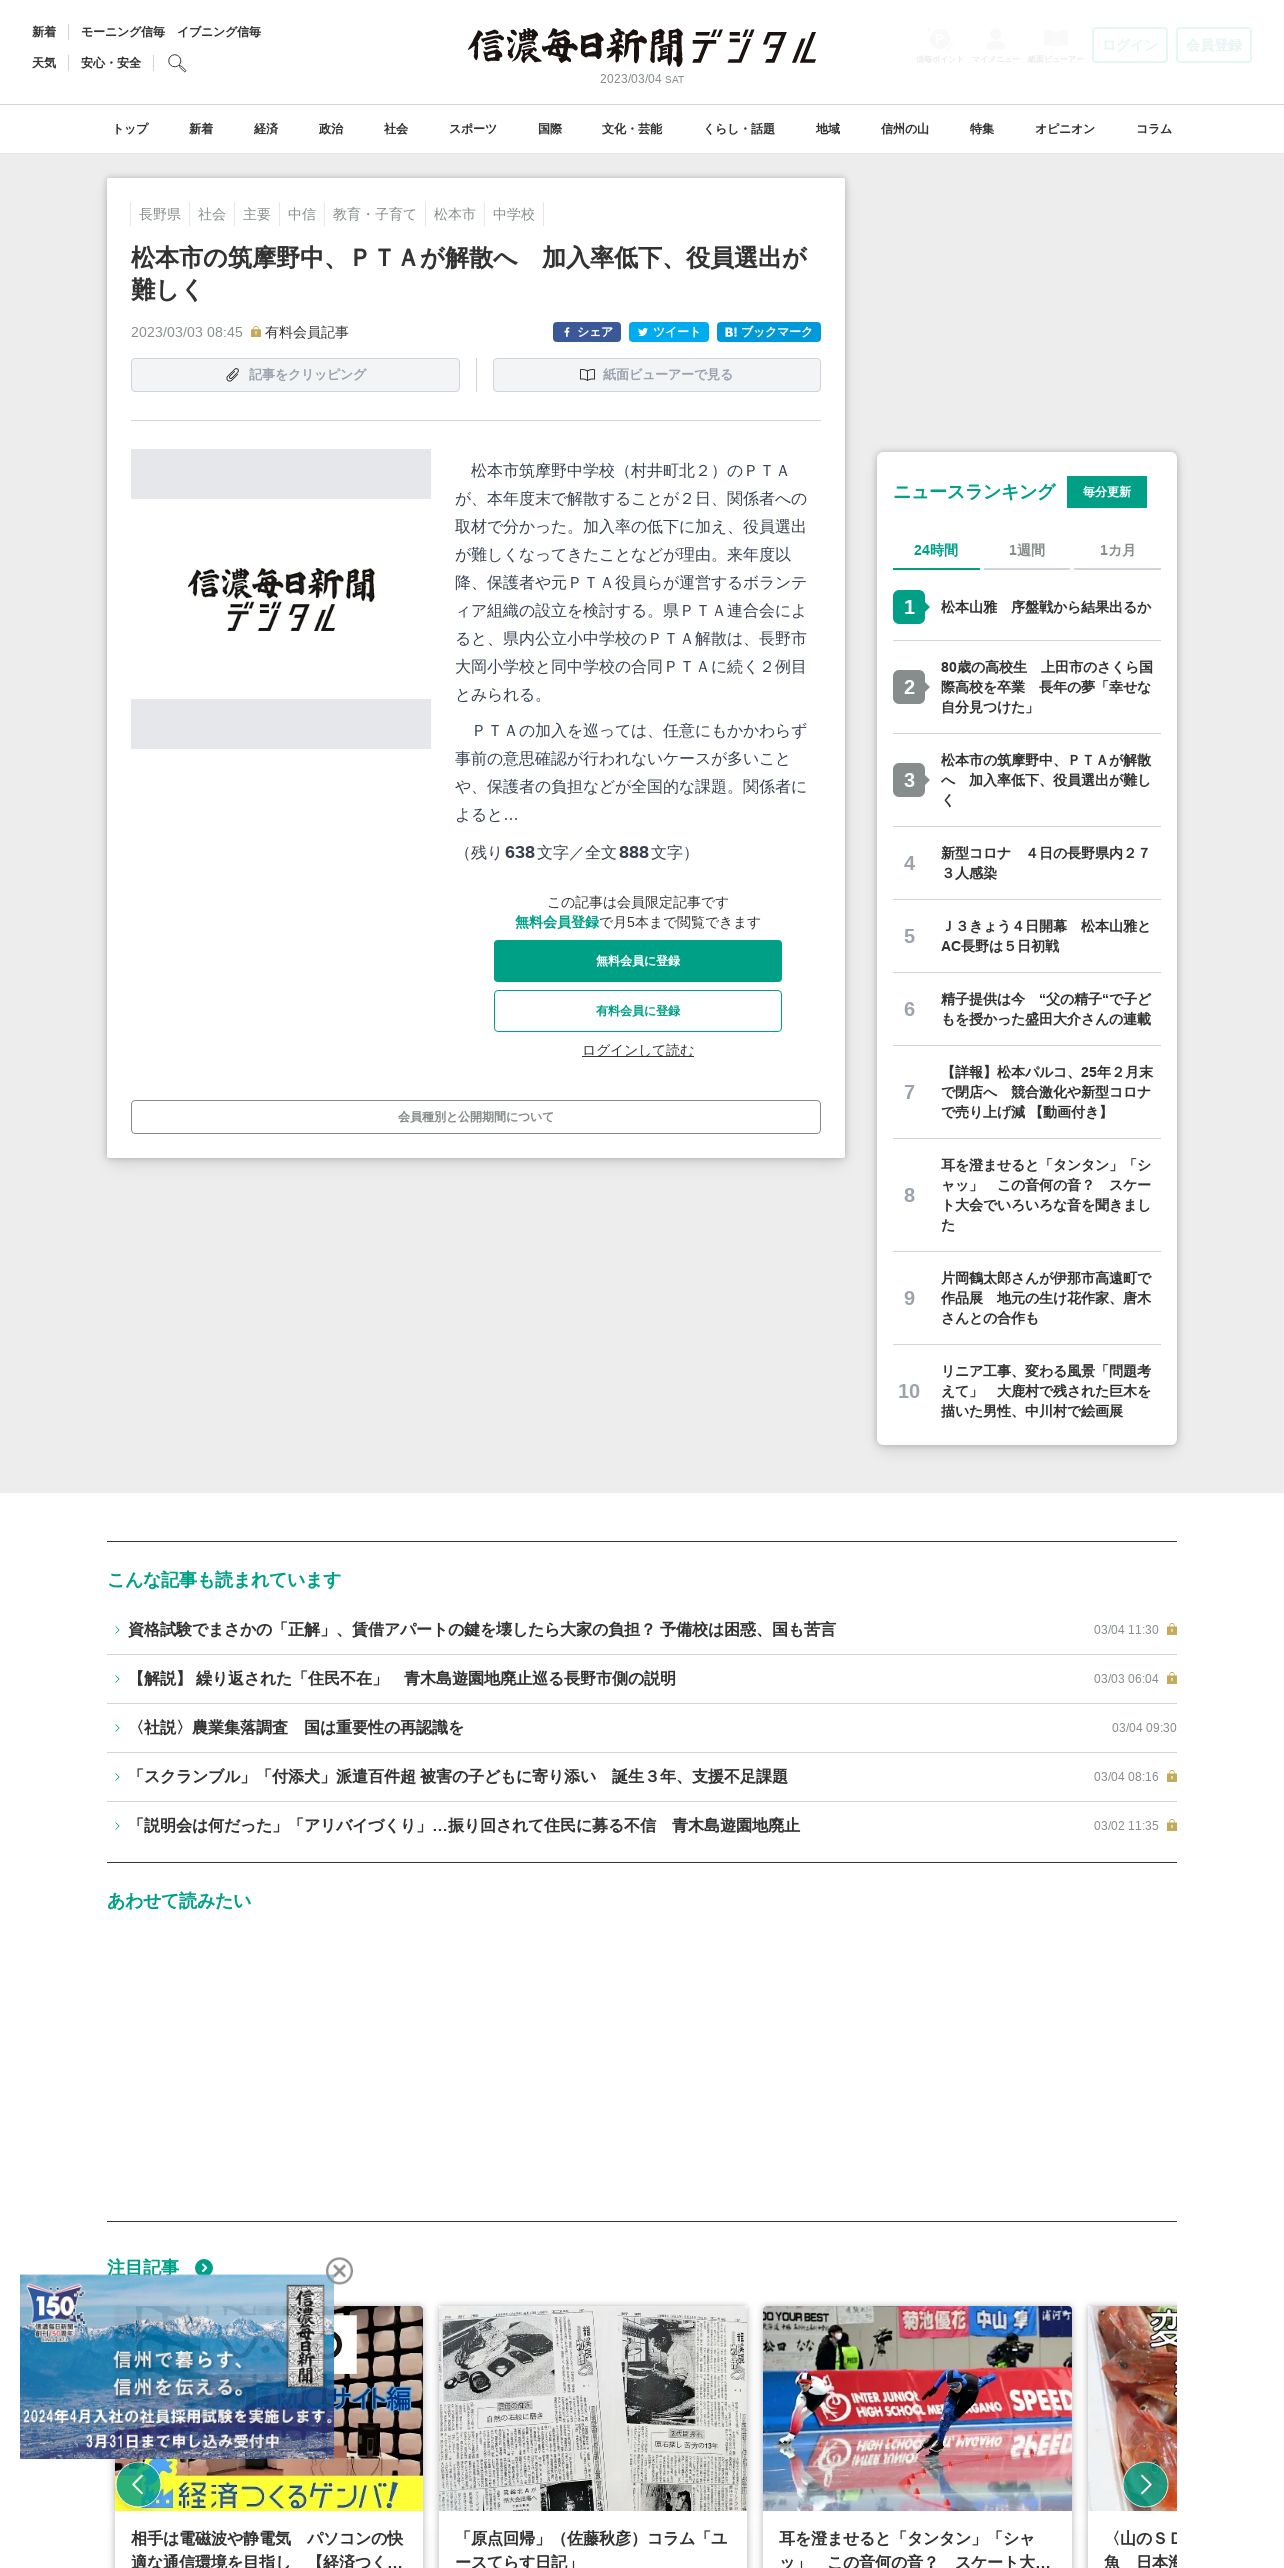The width and height of the screenshot is (1284, 2568).
Task: Open 「原点回帰」（佐藤秋彦）コラム card title
Action: coord(593,2548)
